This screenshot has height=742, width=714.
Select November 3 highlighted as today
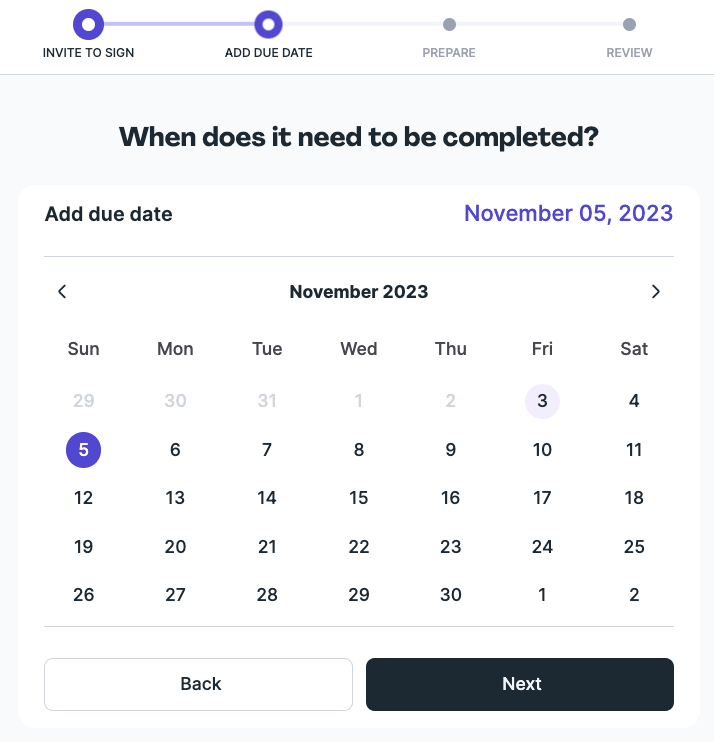(542, 401)
